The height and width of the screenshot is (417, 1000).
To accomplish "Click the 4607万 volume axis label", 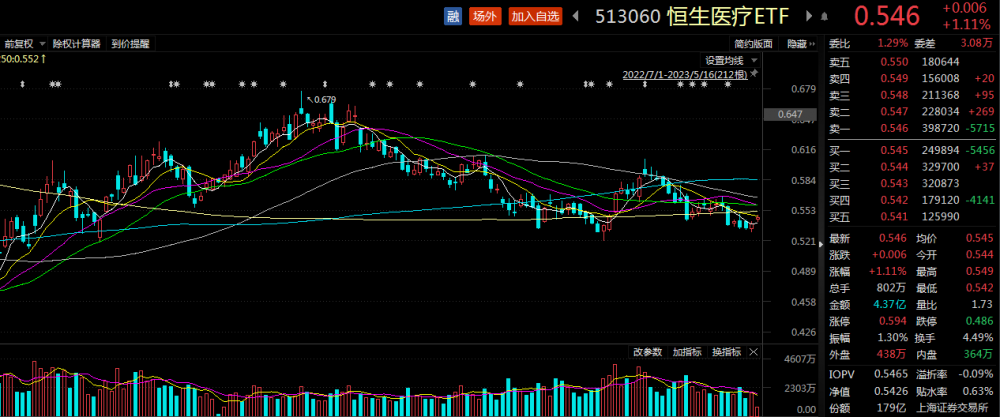I will pos(800,360).
